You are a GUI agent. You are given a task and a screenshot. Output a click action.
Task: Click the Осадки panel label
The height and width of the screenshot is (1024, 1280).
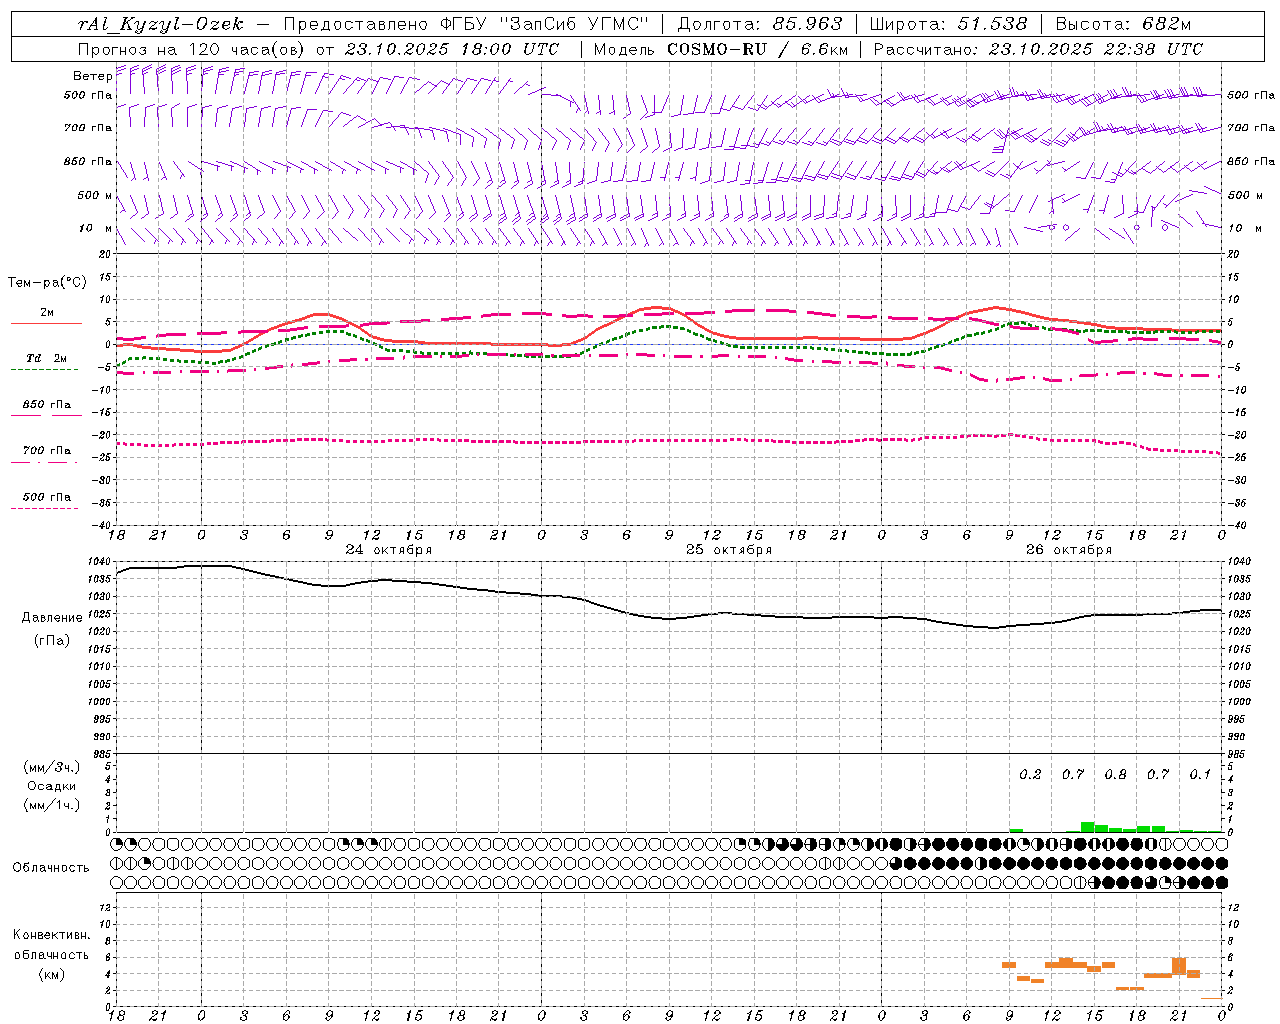tap(52, 786)
